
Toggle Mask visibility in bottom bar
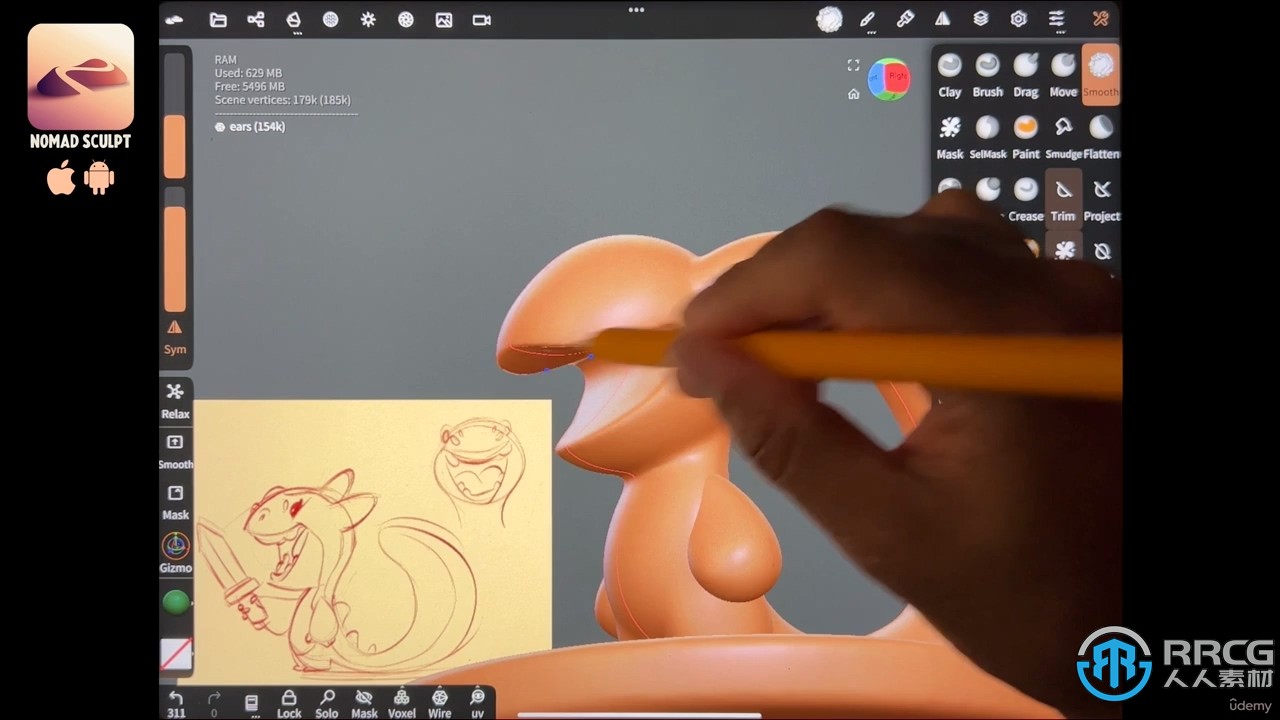(364, 703)
